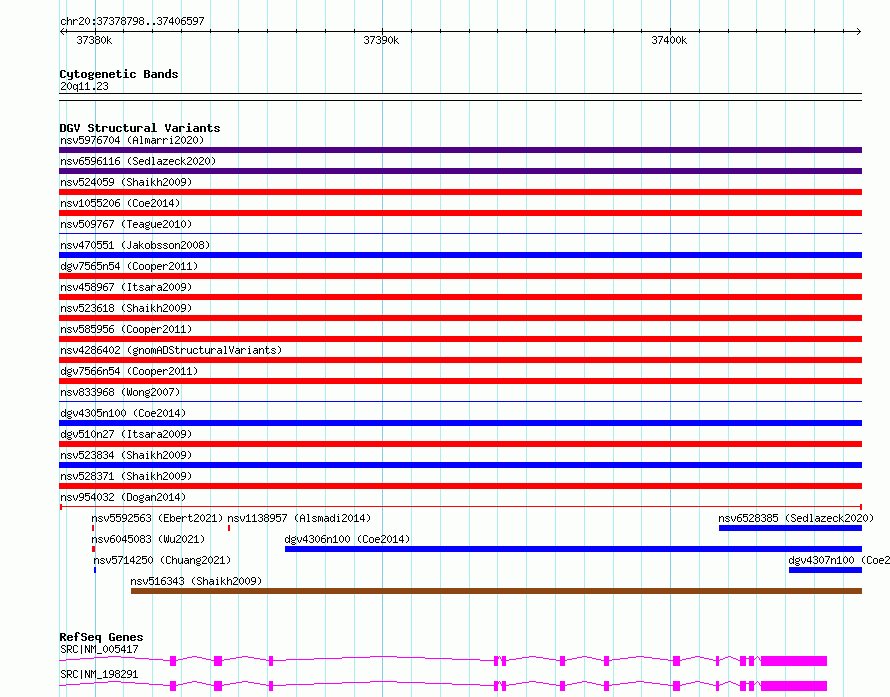Screen dimensions: 890x697
Task: Click the blue dgv4306n100 variant bar
Action: [x=573, y=549]
